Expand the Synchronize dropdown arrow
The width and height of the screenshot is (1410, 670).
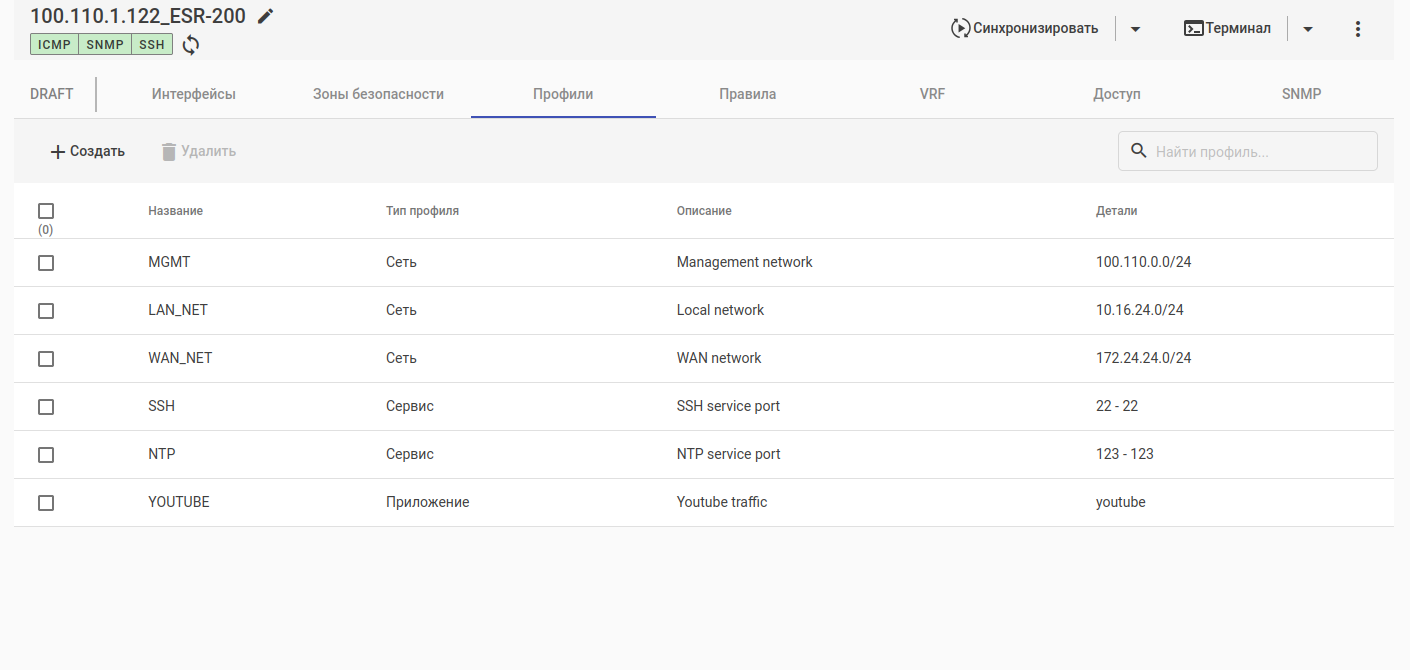point(1135,29)
